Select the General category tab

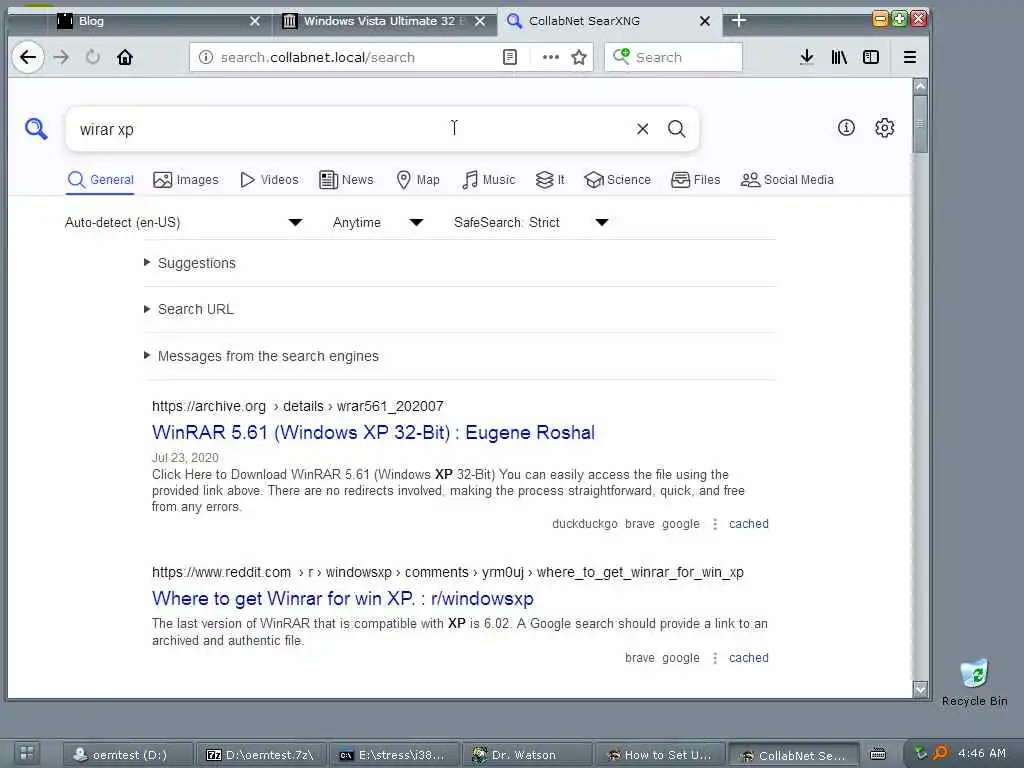101,180
